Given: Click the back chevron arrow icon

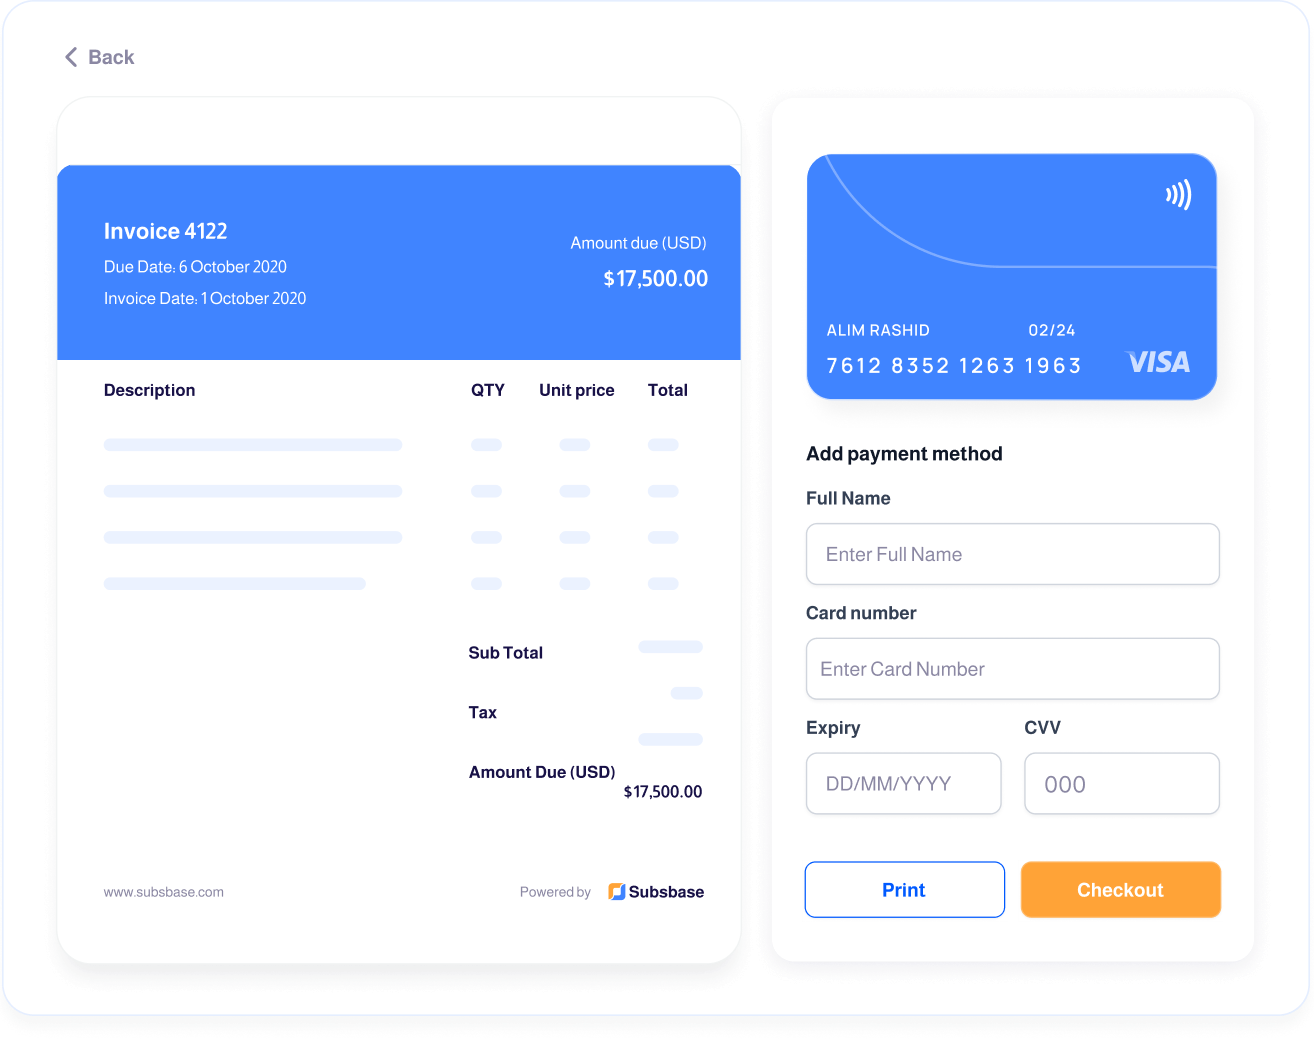Looking at the screenshot, I should coord(70,57).
